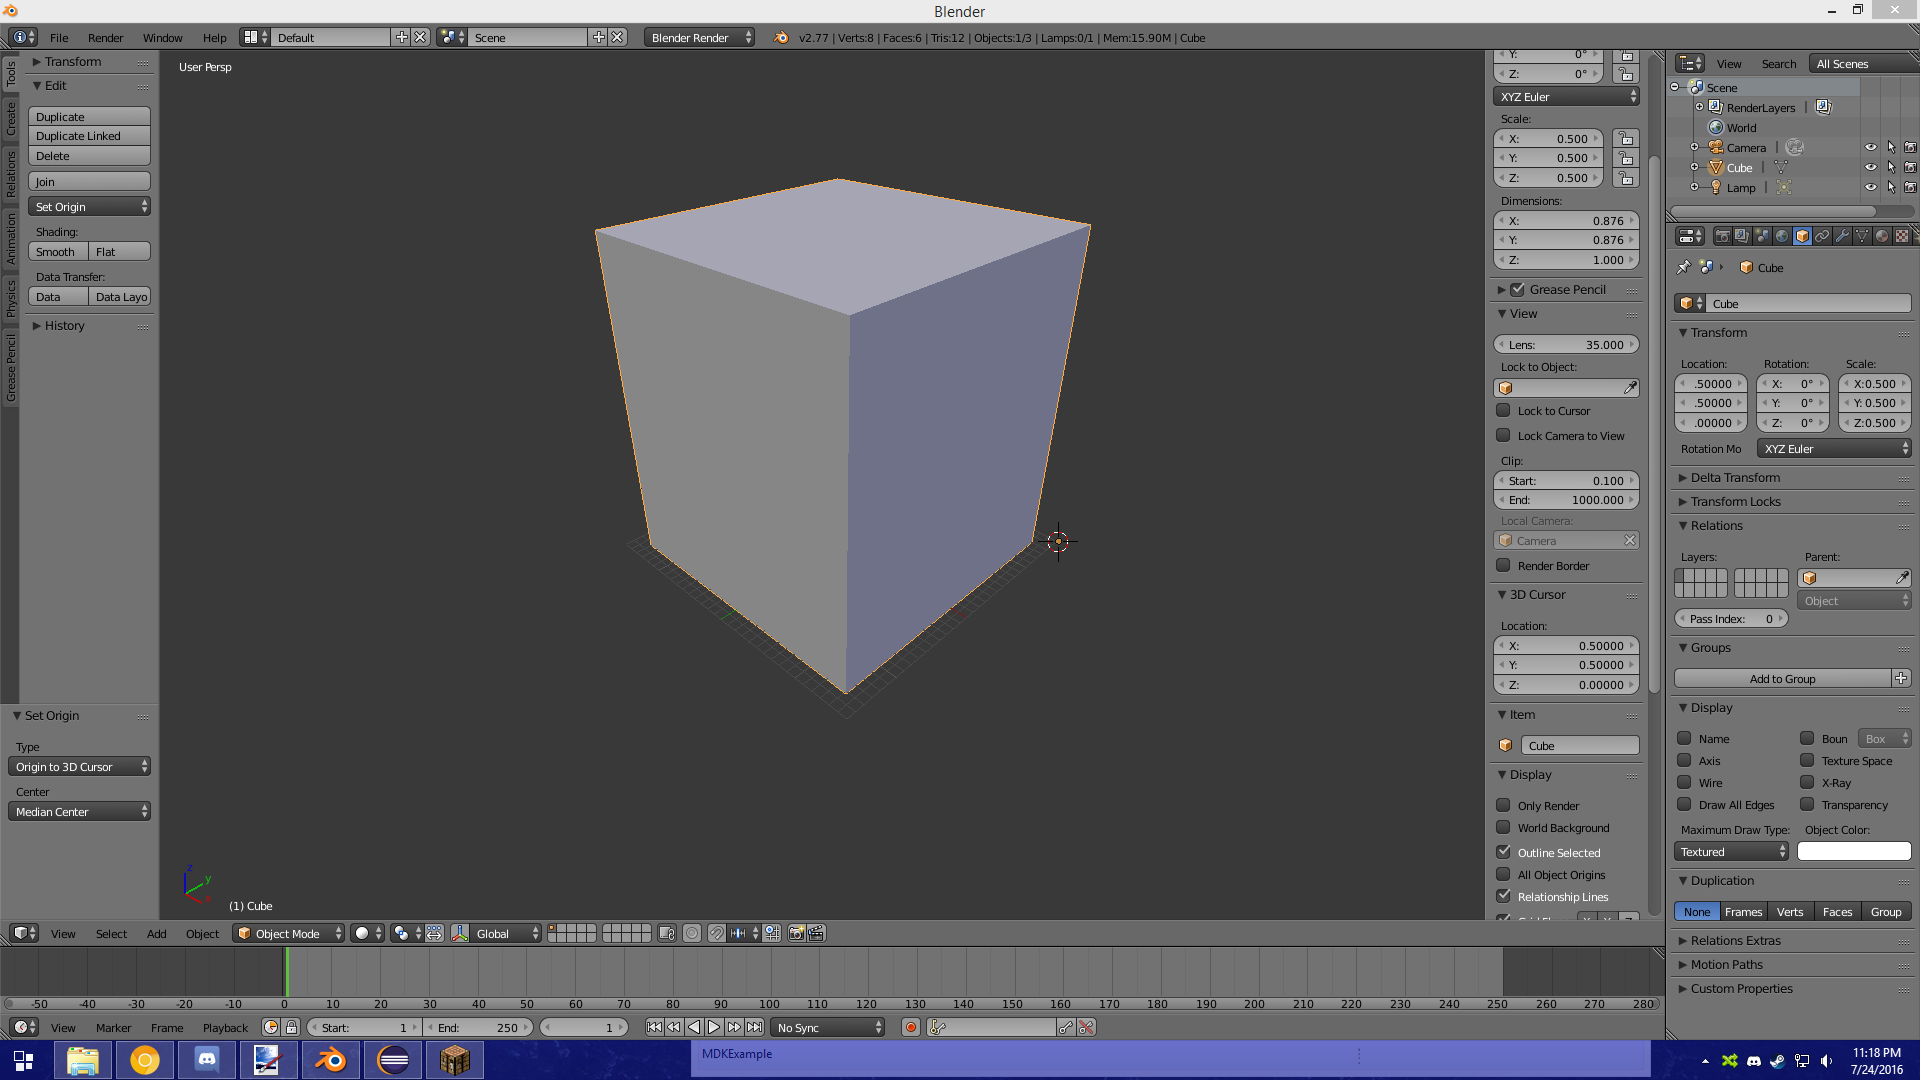Open the Object Constraints chain tab
This screenshot has height=1080, width=1920.
(1822, 236)
